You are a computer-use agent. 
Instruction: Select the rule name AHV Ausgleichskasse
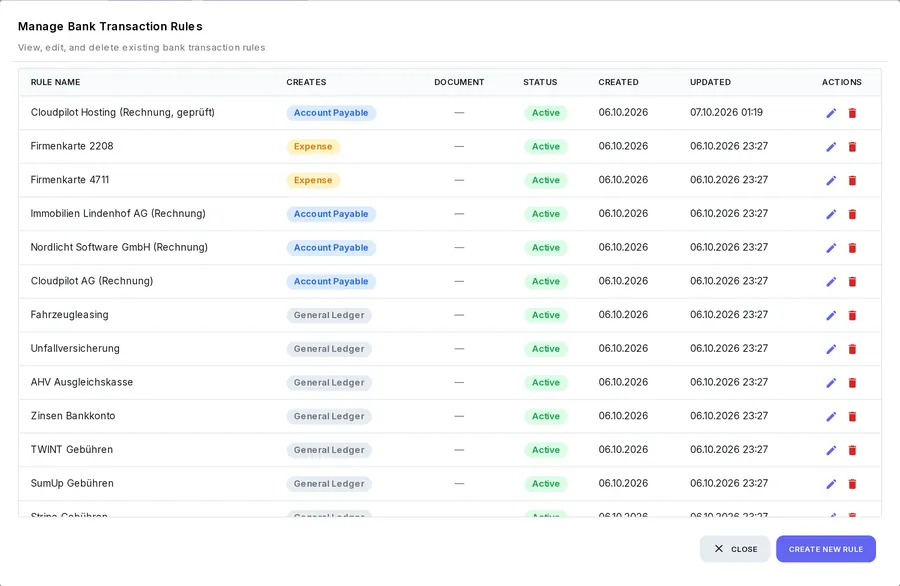click(82, 382)
